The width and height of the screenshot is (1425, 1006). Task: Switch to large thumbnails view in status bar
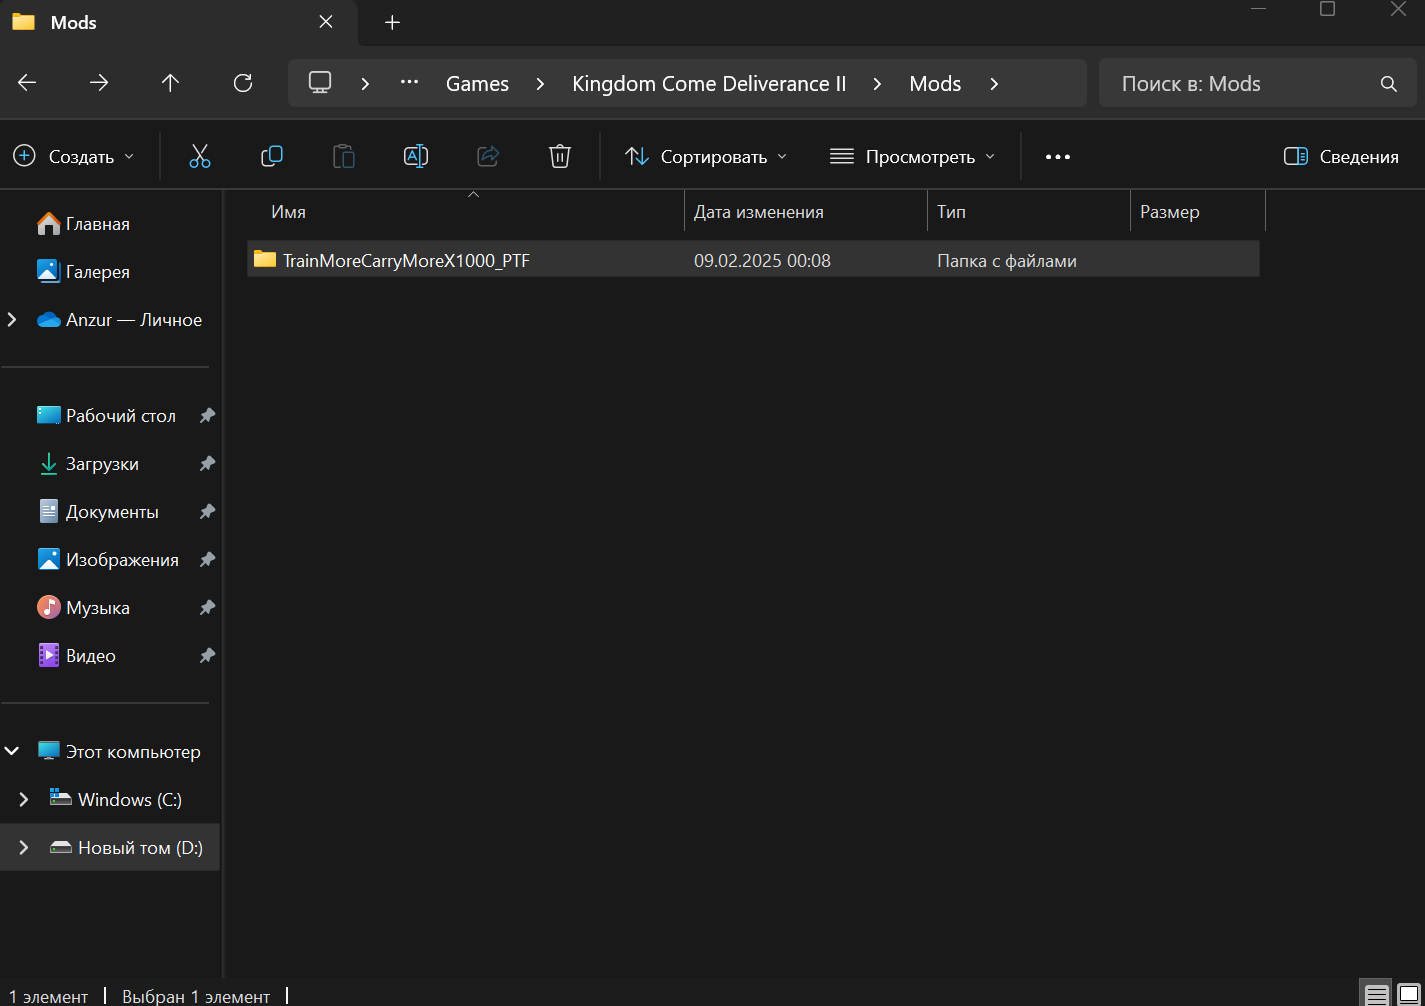point(1408,994)
